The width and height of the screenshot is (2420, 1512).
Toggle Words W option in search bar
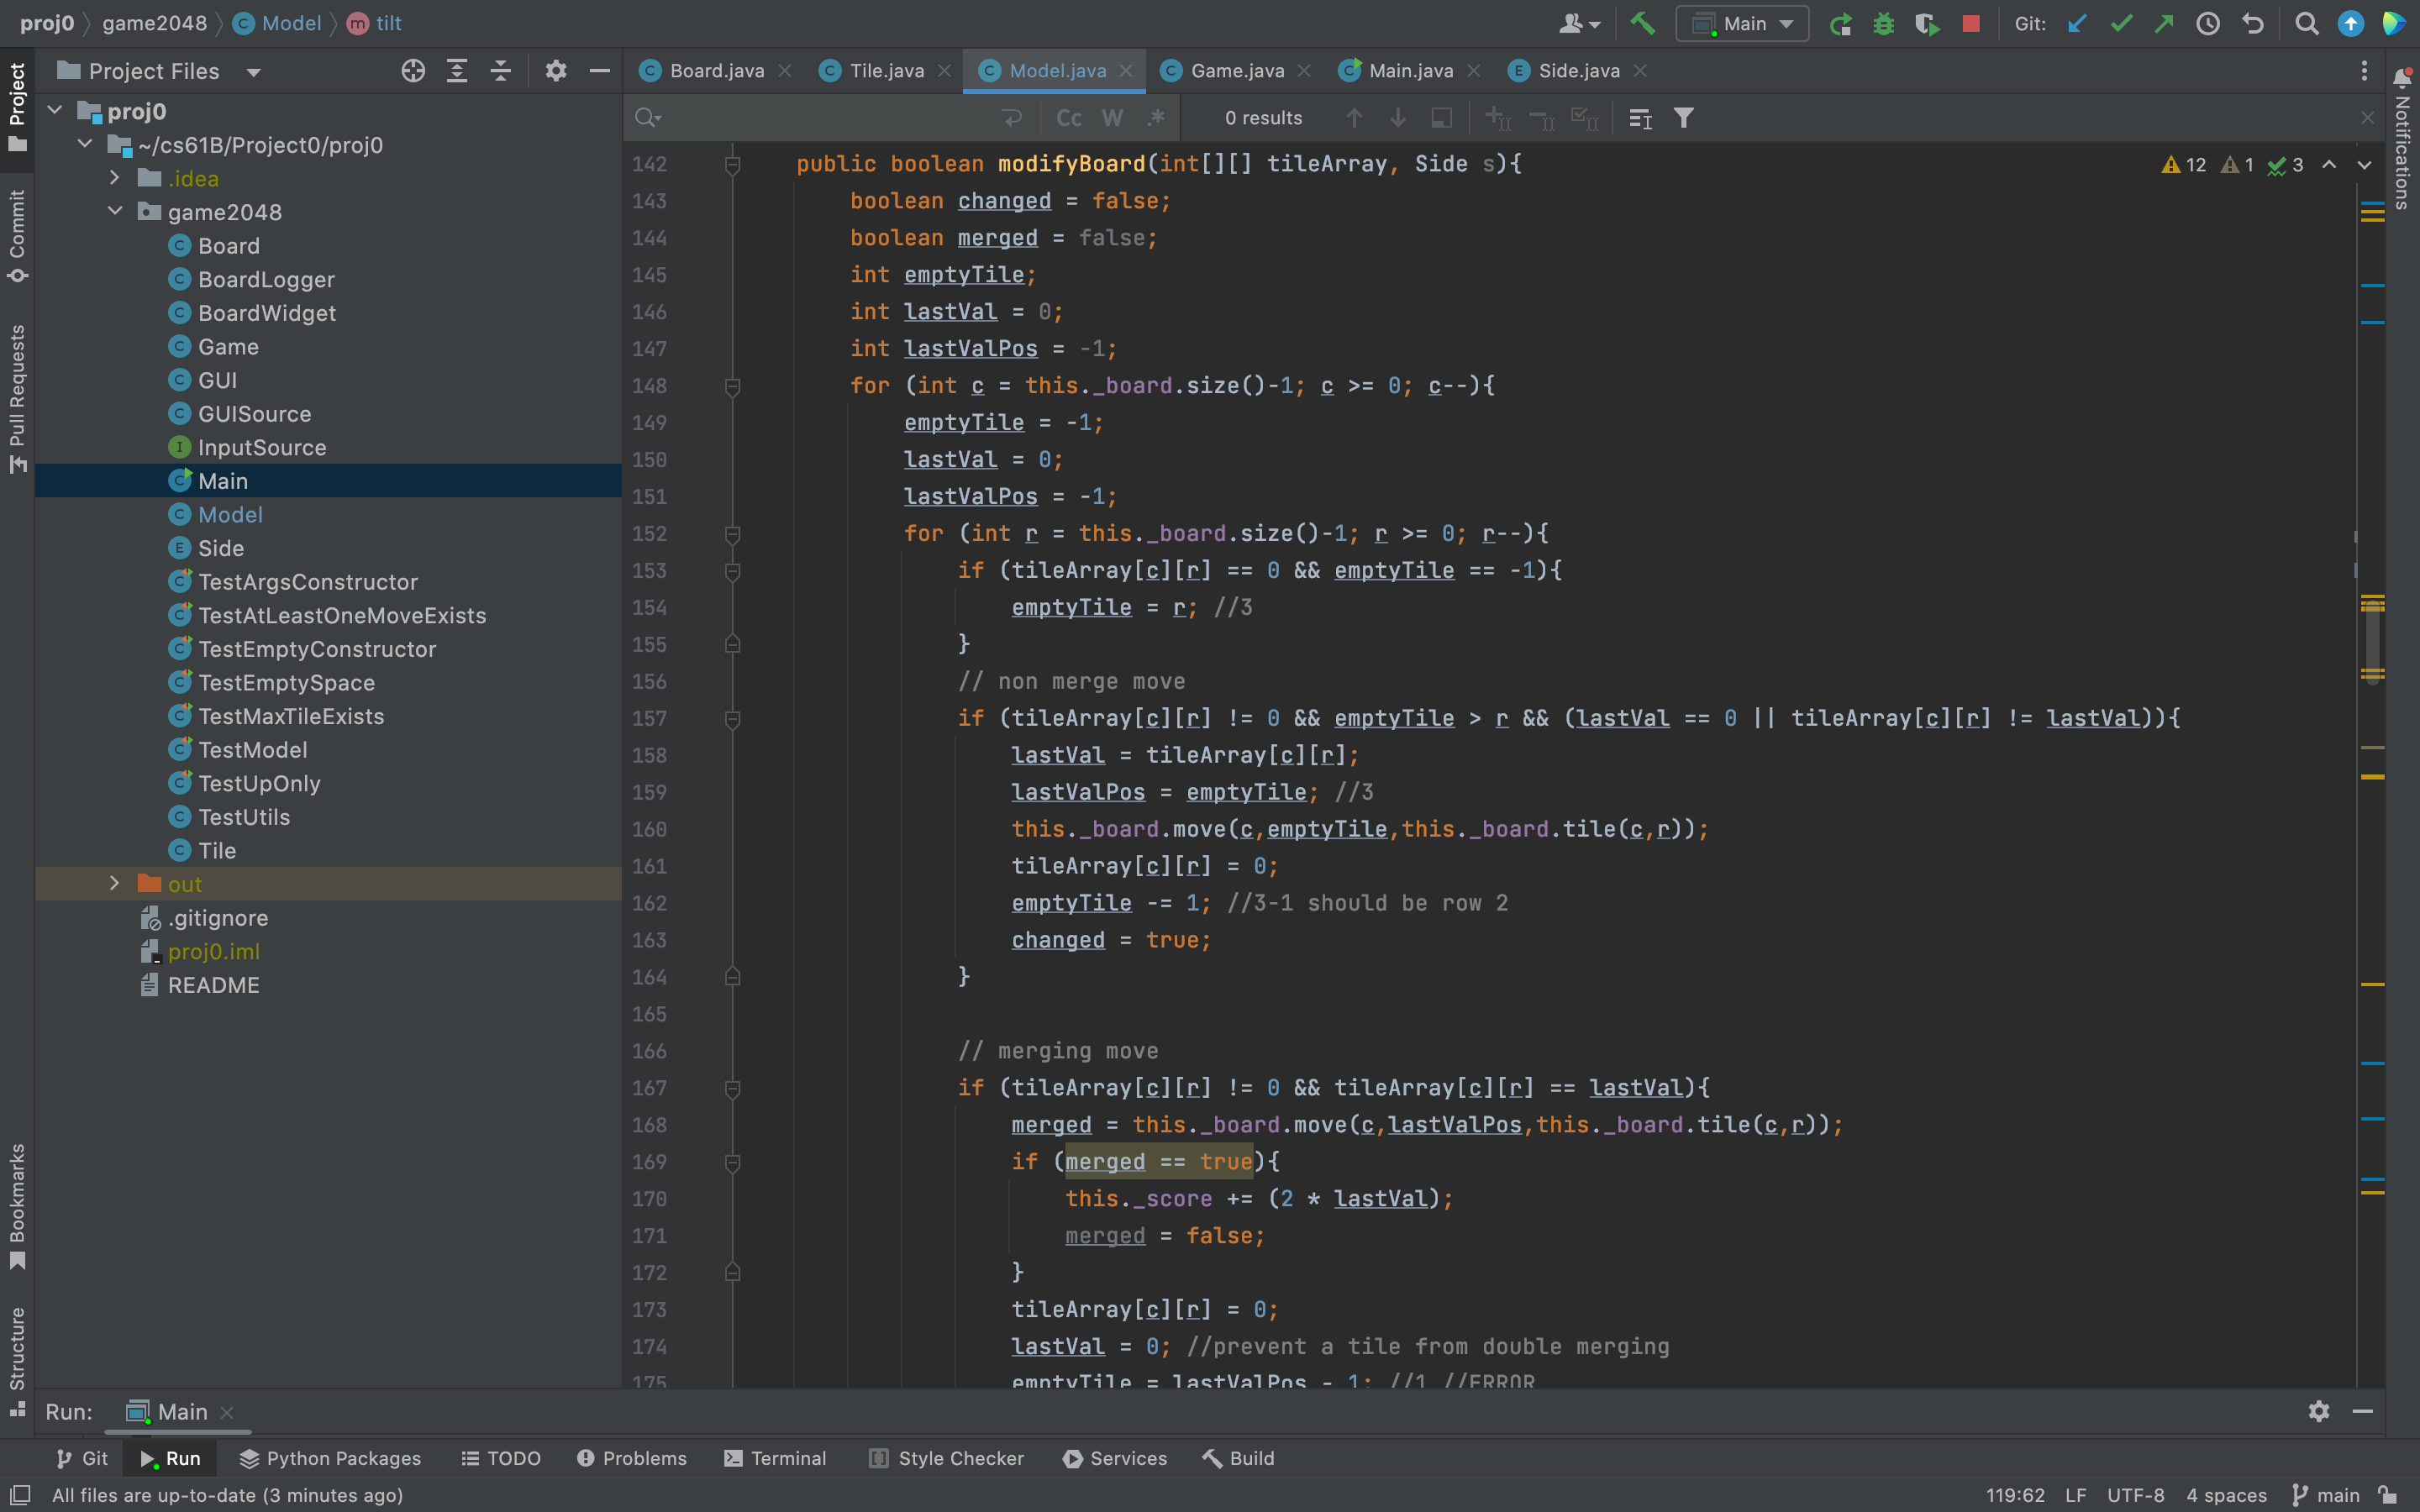1112,118
